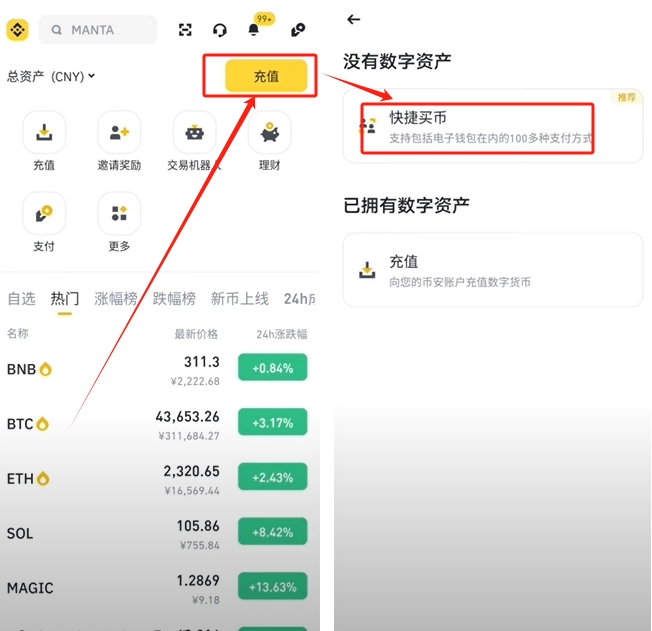Tap the deposit download icon in 充值 card
The height and width of the screenshot is (631, 652).
click(x=367, y=270)
